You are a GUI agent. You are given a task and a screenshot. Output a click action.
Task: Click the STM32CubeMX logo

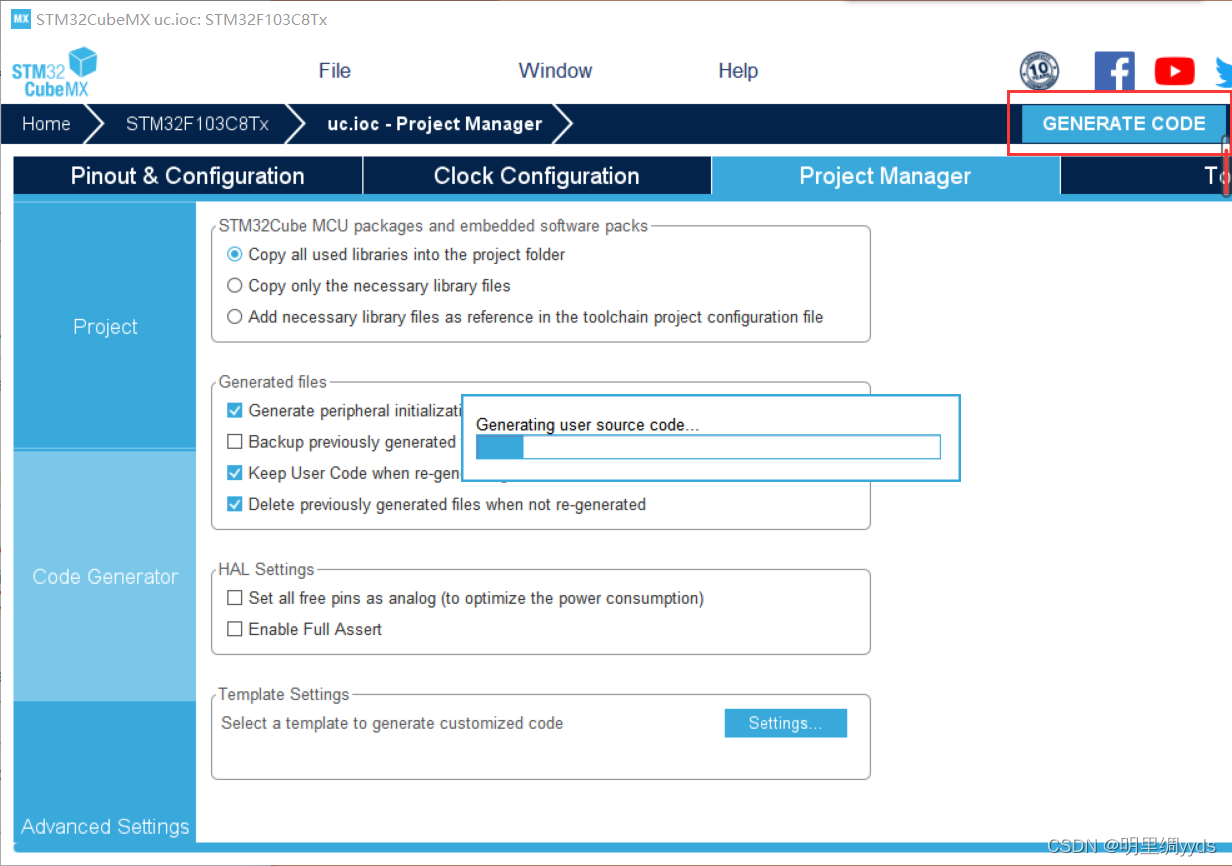[x=55, y=72]
